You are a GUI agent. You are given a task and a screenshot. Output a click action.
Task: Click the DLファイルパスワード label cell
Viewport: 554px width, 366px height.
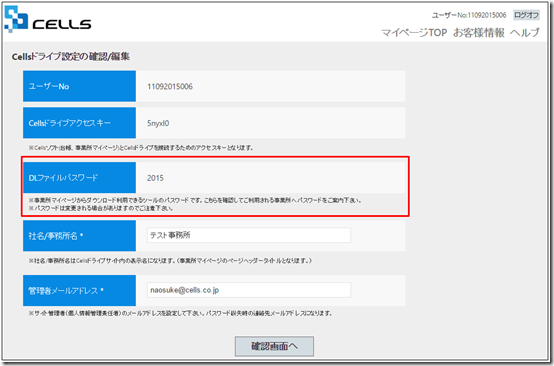click(79, 178)
